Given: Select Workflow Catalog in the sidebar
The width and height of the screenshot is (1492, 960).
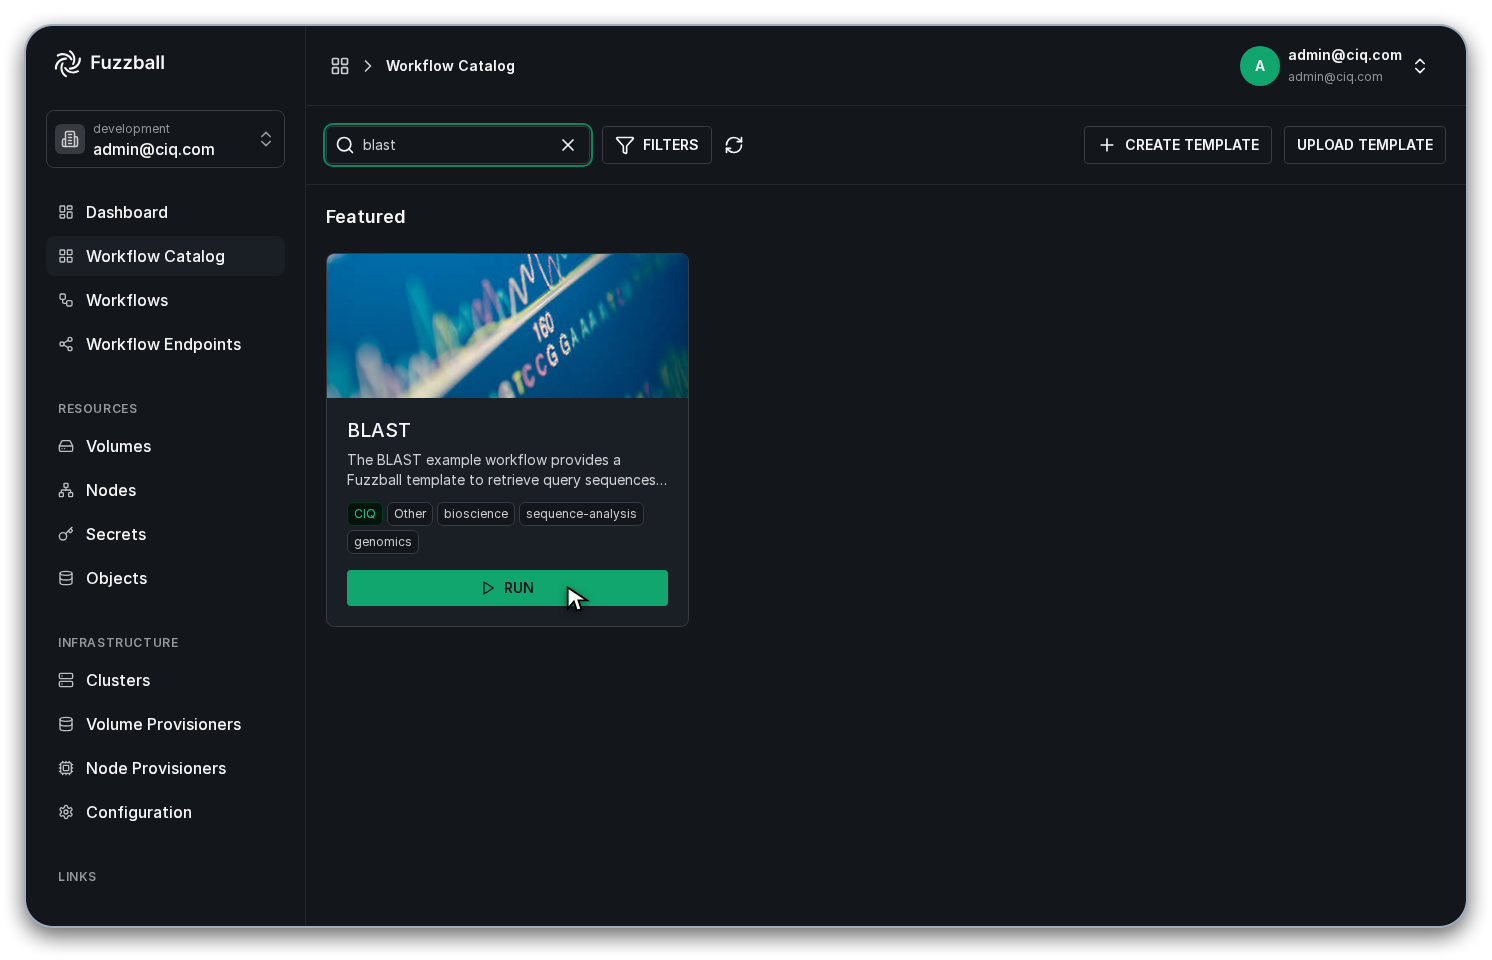Looking at the screenshot, I should pos(165,256).
